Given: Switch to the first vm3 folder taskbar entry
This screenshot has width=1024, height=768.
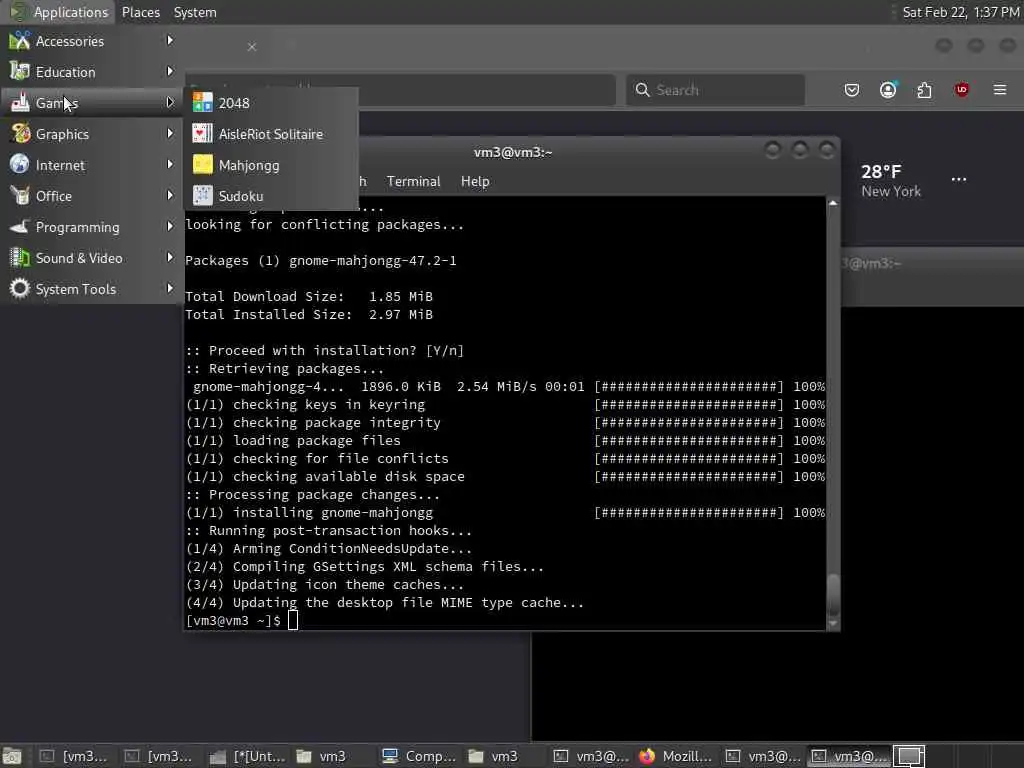Looking at the screenshot, I should click(x=332, y=756).
